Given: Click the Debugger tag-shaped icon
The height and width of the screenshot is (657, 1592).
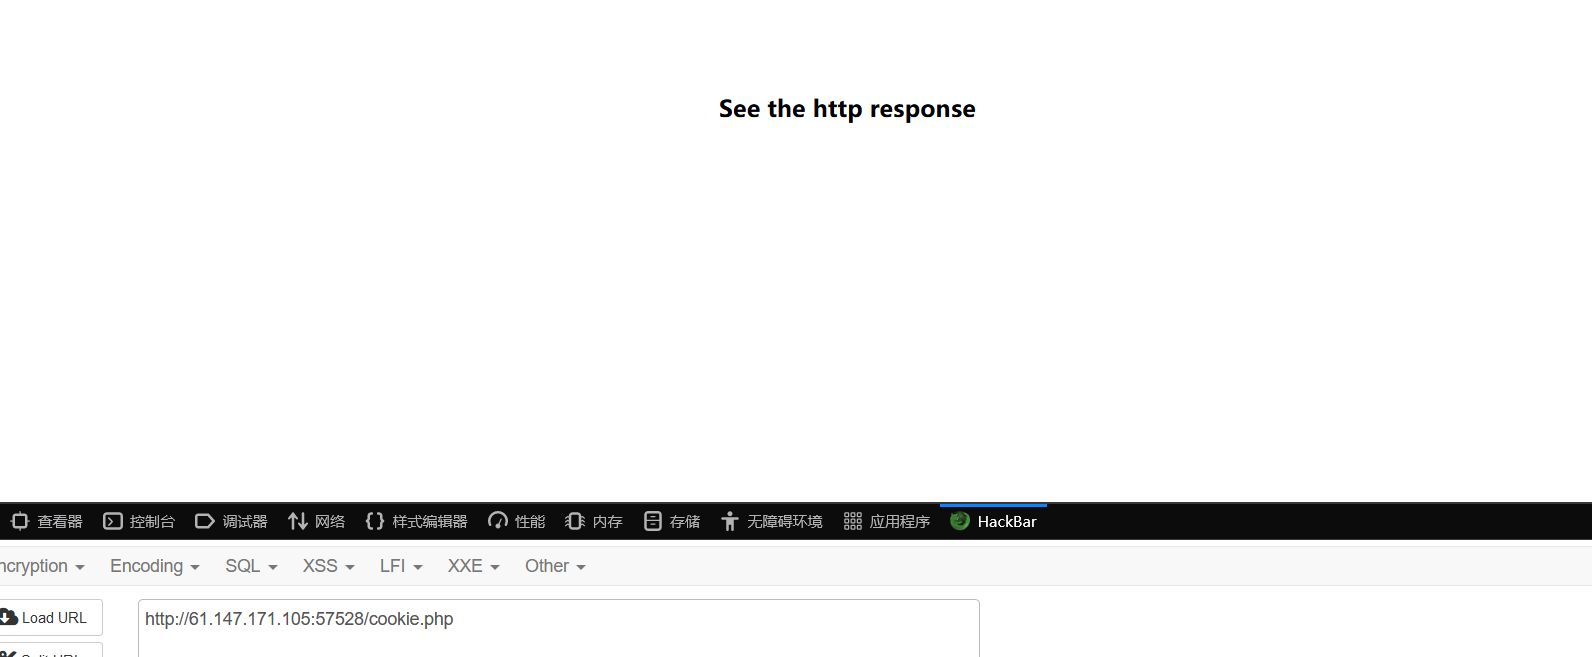Looking at the screenshot, I should click(x=205, y=521).
